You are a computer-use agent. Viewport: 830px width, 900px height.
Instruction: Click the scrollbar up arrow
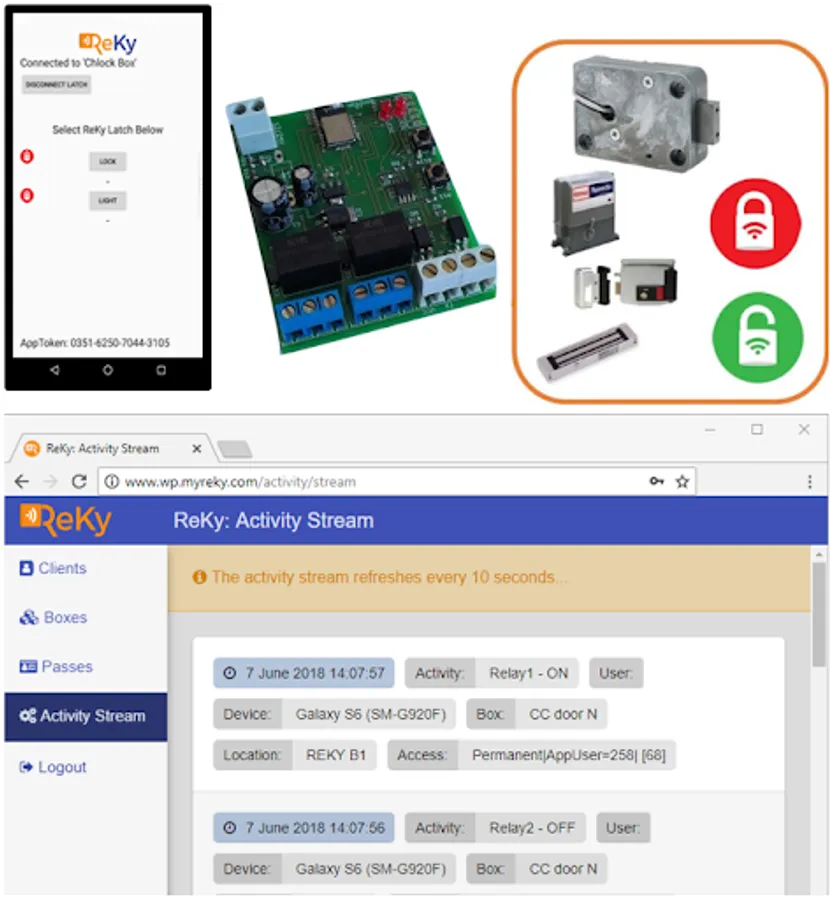[x=819, y=555]
